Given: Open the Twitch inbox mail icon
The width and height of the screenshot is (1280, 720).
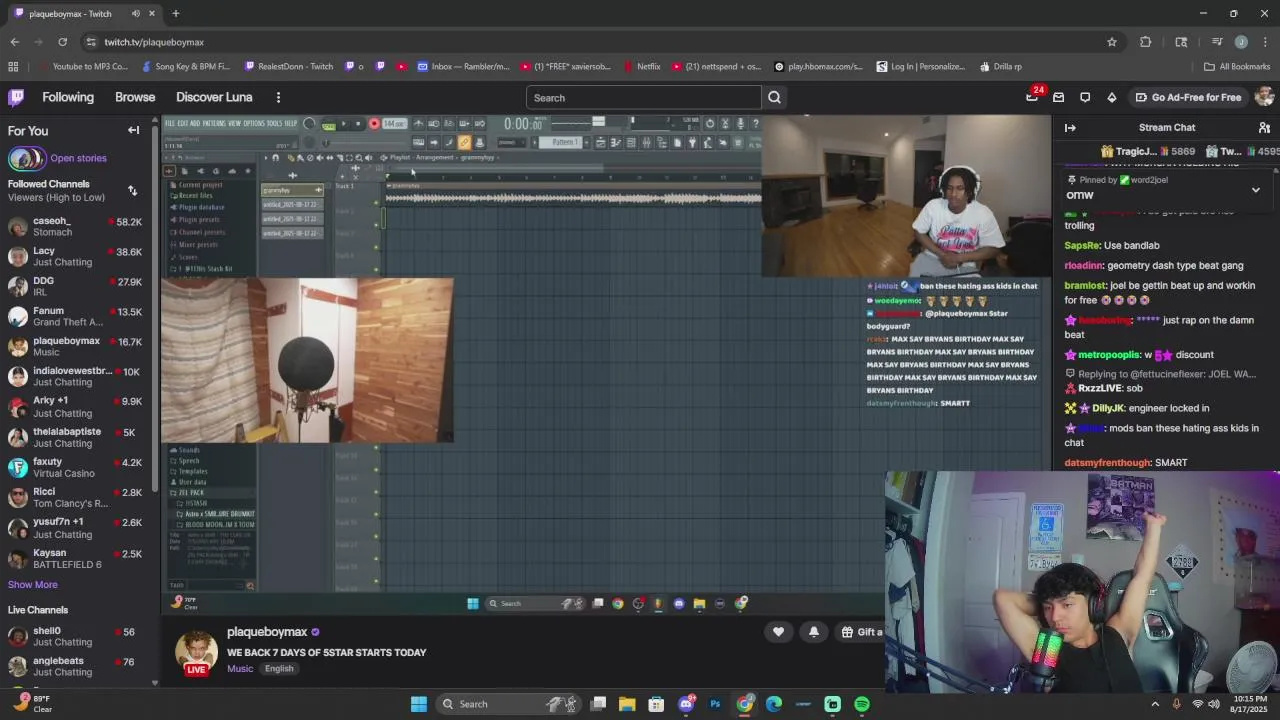Looking at the screenshot, I should tap(1058, 97).
